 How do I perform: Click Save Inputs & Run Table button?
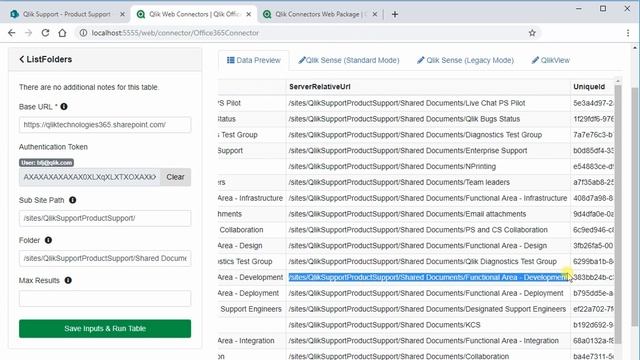click(105, 329)
